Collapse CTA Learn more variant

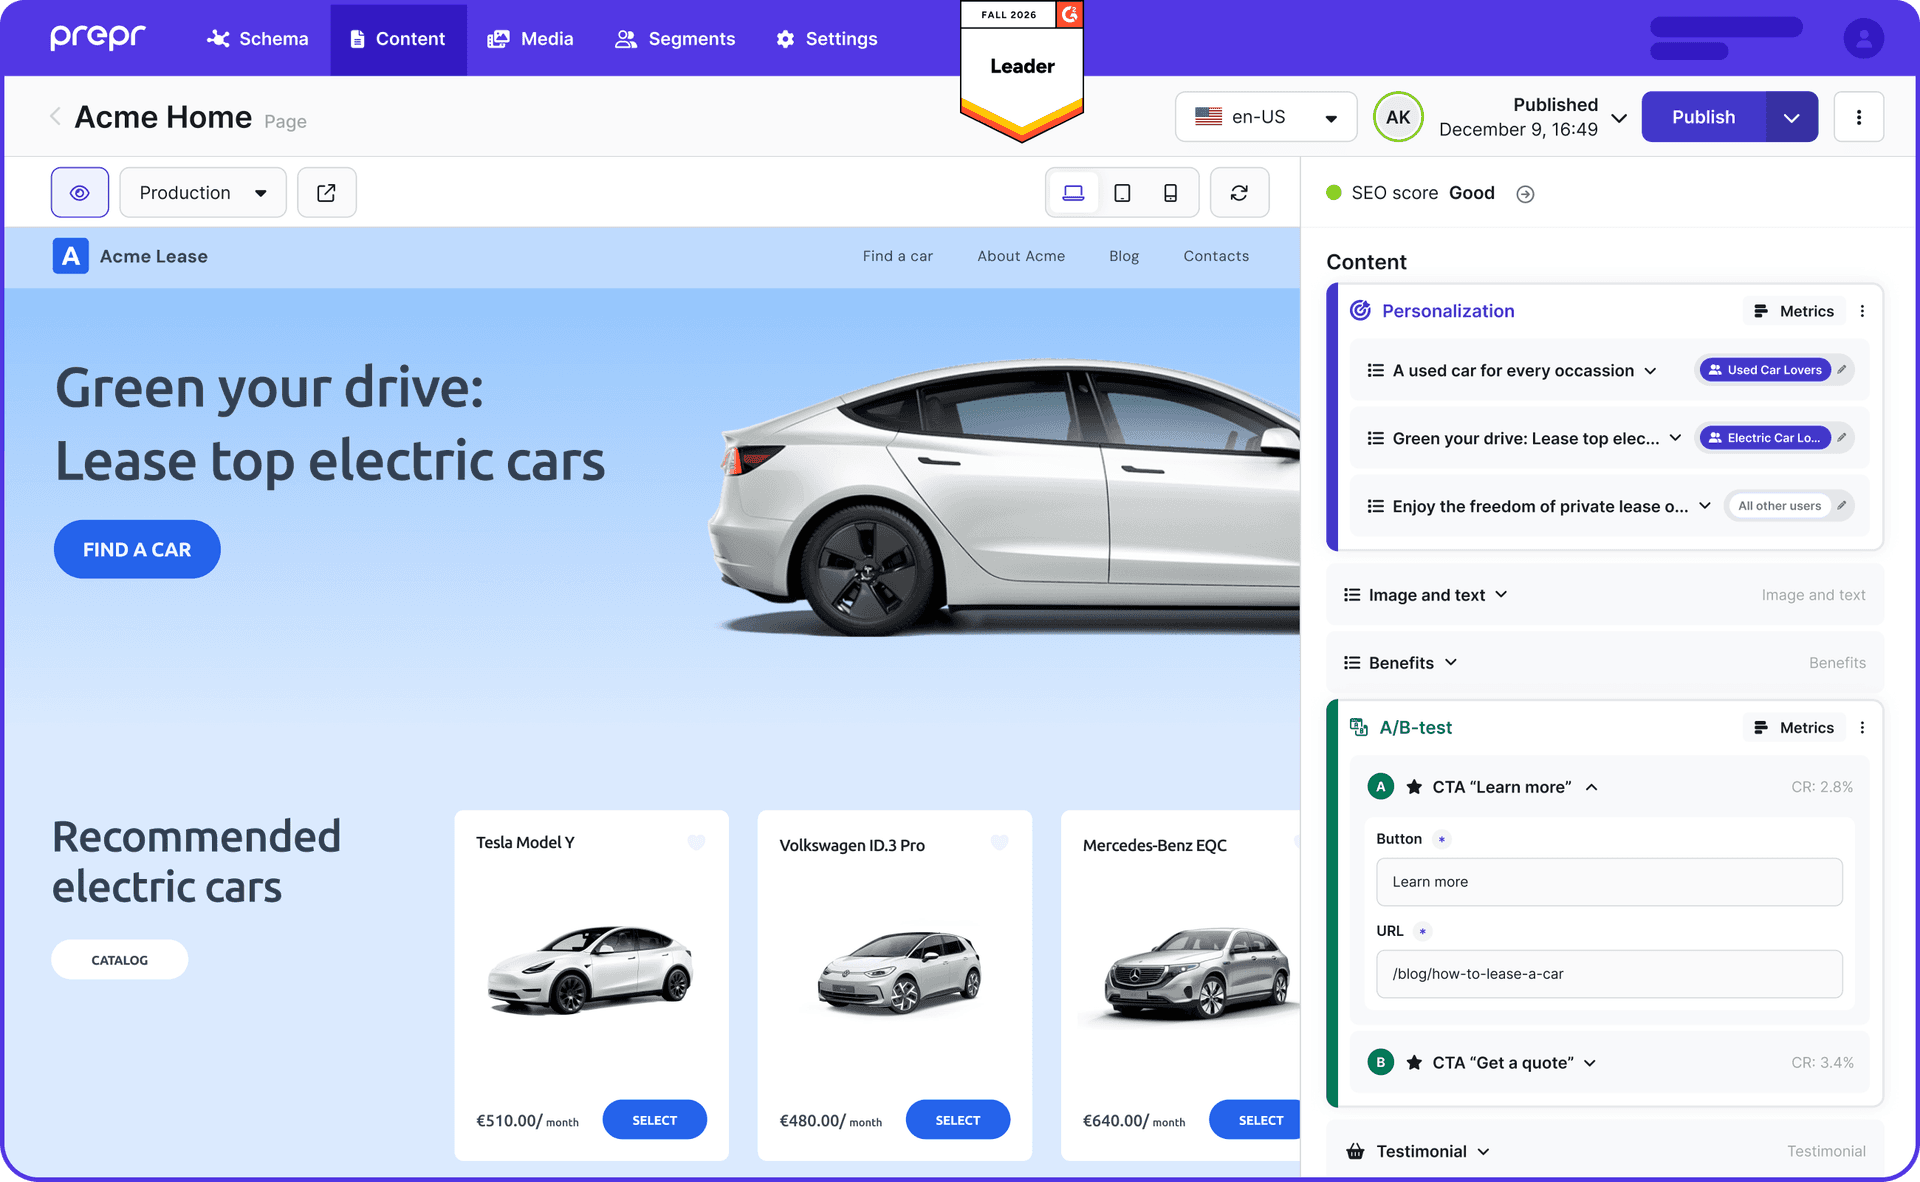[x=1591, y=787]
